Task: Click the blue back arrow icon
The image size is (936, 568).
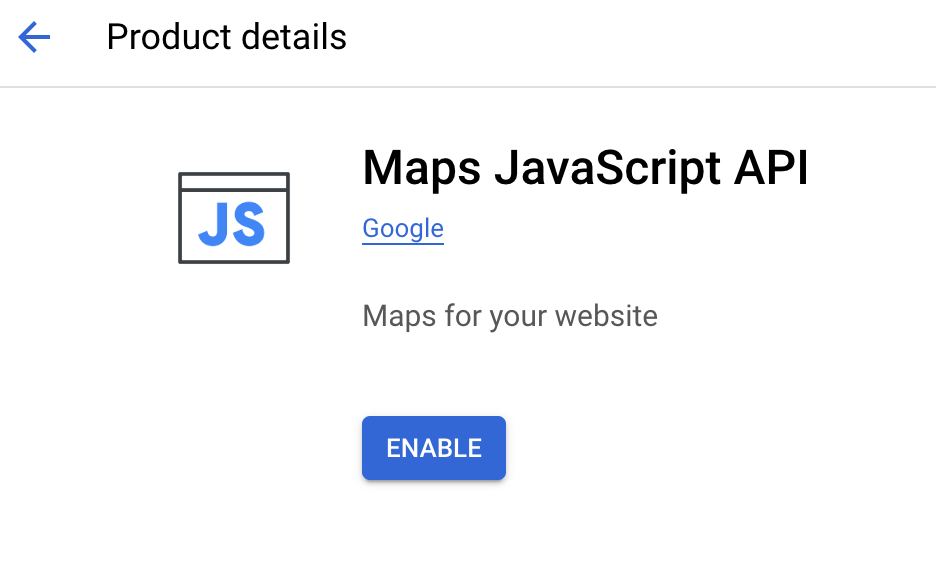Action: pos(34,38)
